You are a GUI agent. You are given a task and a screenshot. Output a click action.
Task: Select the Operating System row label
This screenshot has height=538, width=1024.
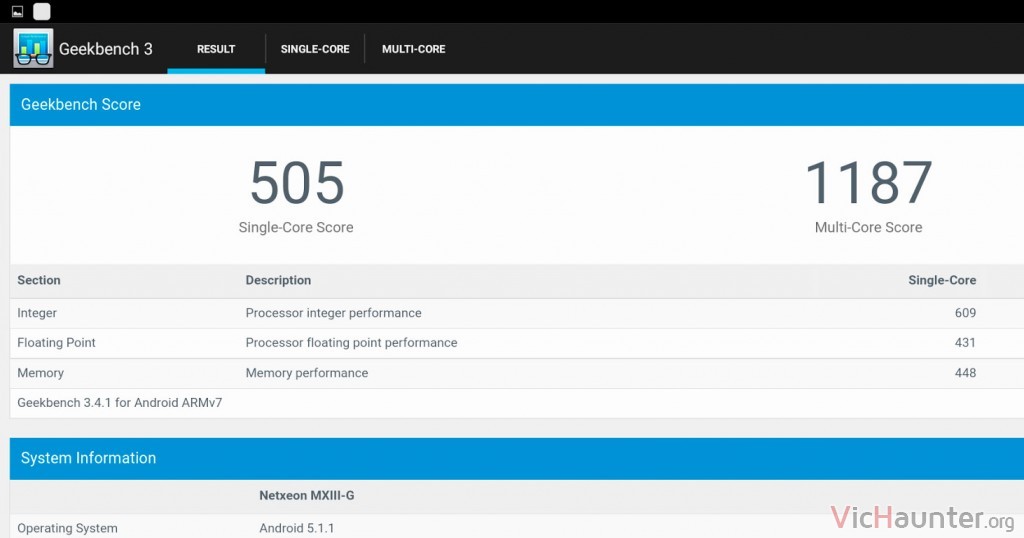click(x=67, y=528)
